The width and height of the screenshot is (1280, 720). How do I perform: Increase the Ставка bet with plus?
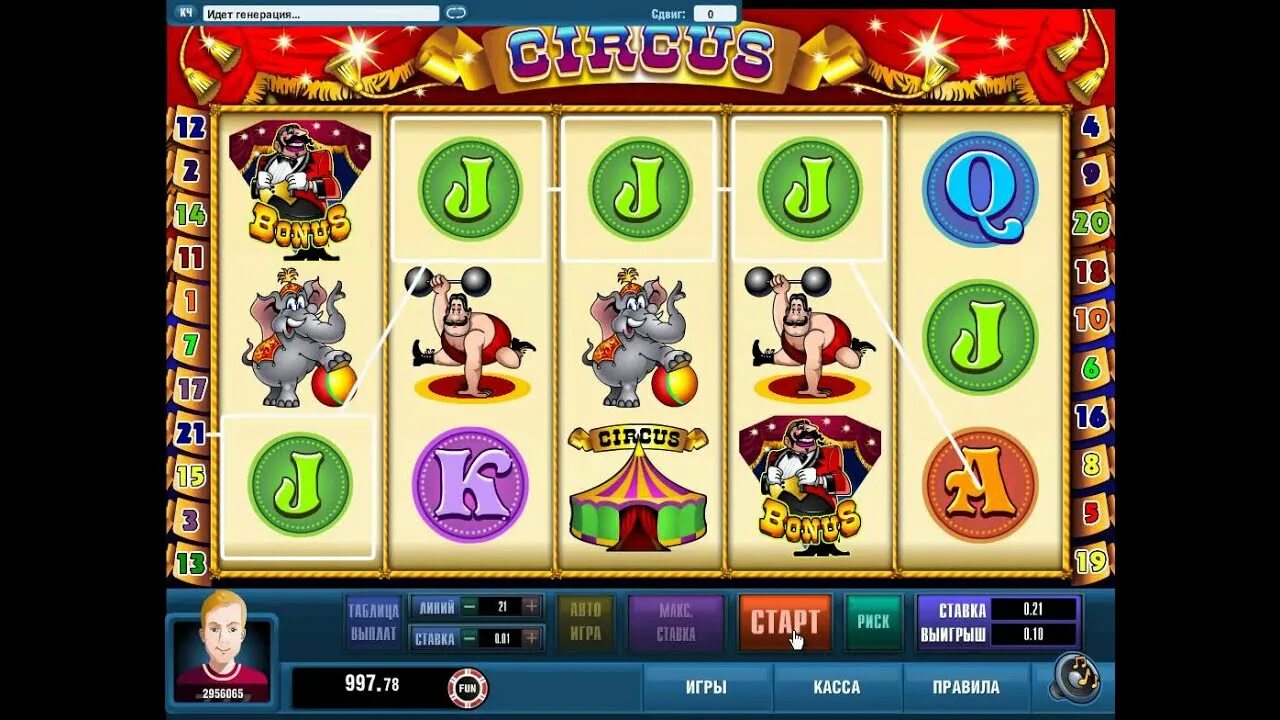pyautogui.click(x=531, y=638)
